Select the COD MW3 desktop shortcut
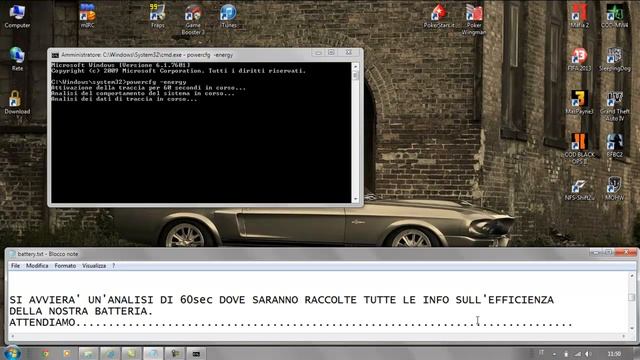Screen dimensions: 640x360 614,16
